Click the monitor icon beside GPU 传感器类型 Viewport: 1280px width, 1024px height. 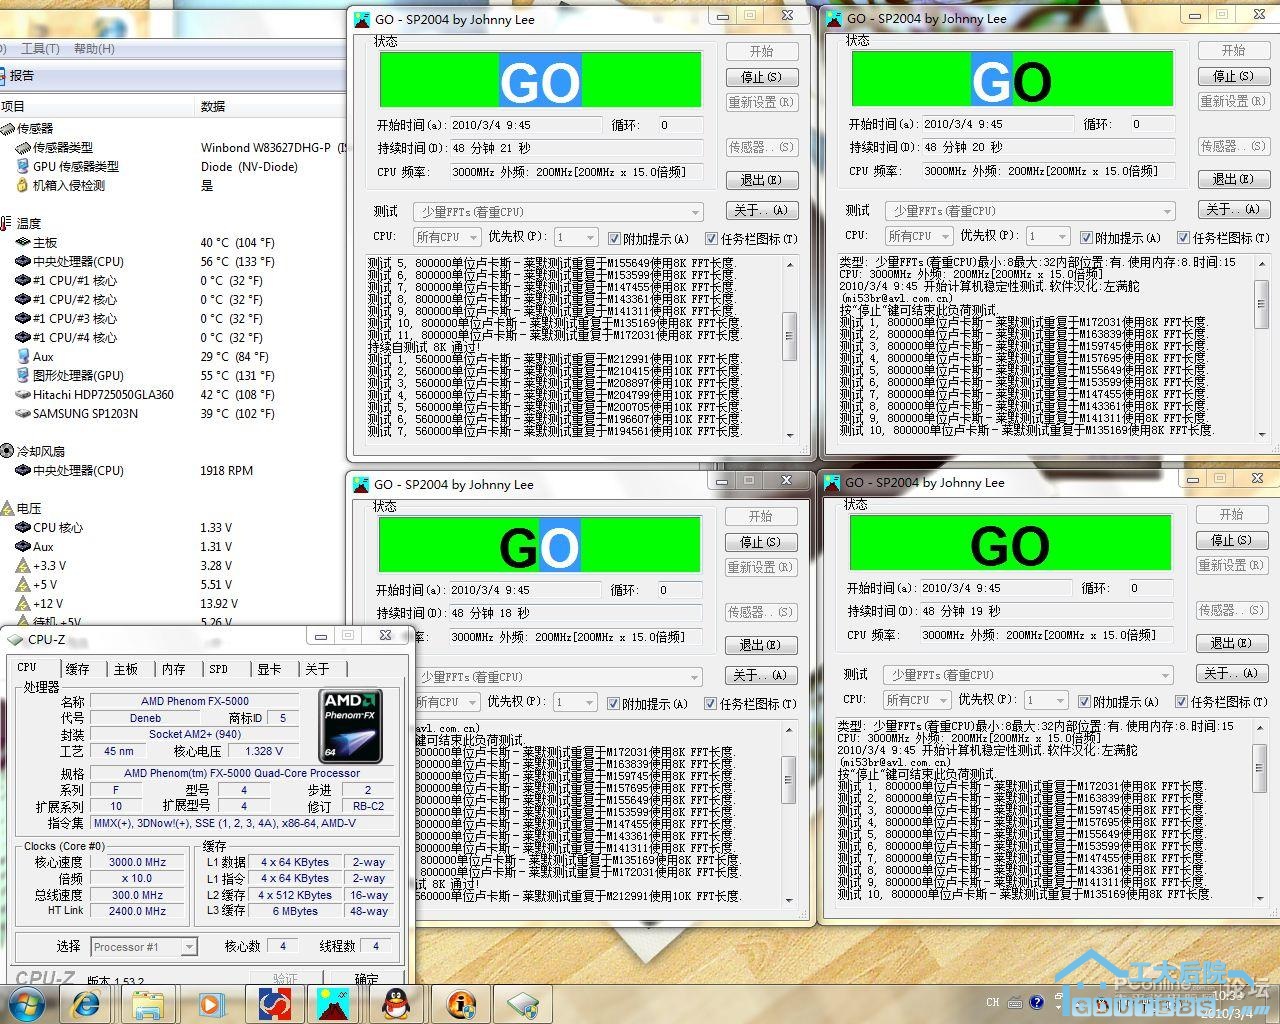pos(22,166)
